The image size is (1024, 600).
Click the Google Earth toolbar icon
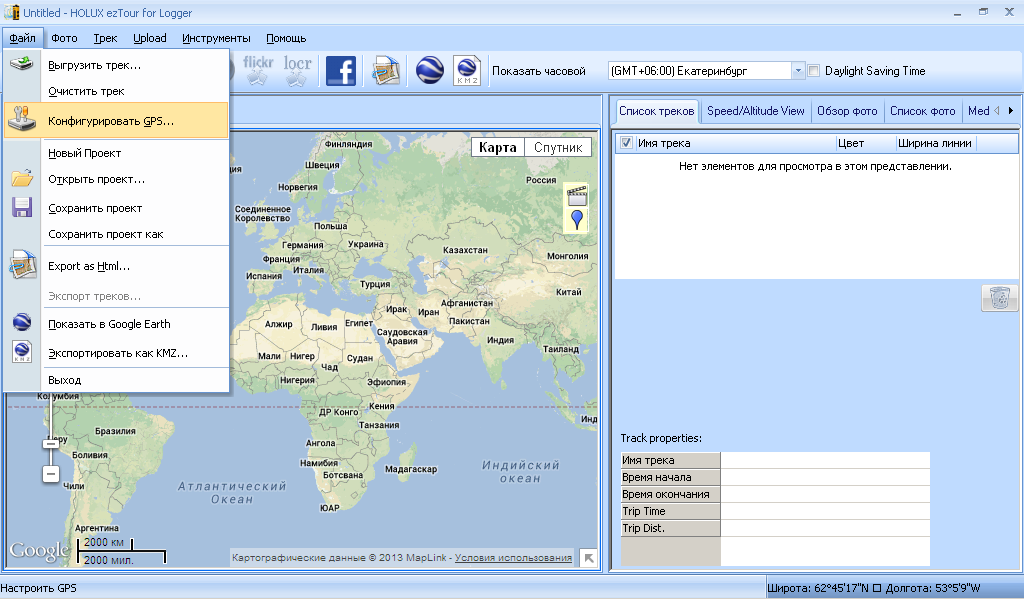429,71
